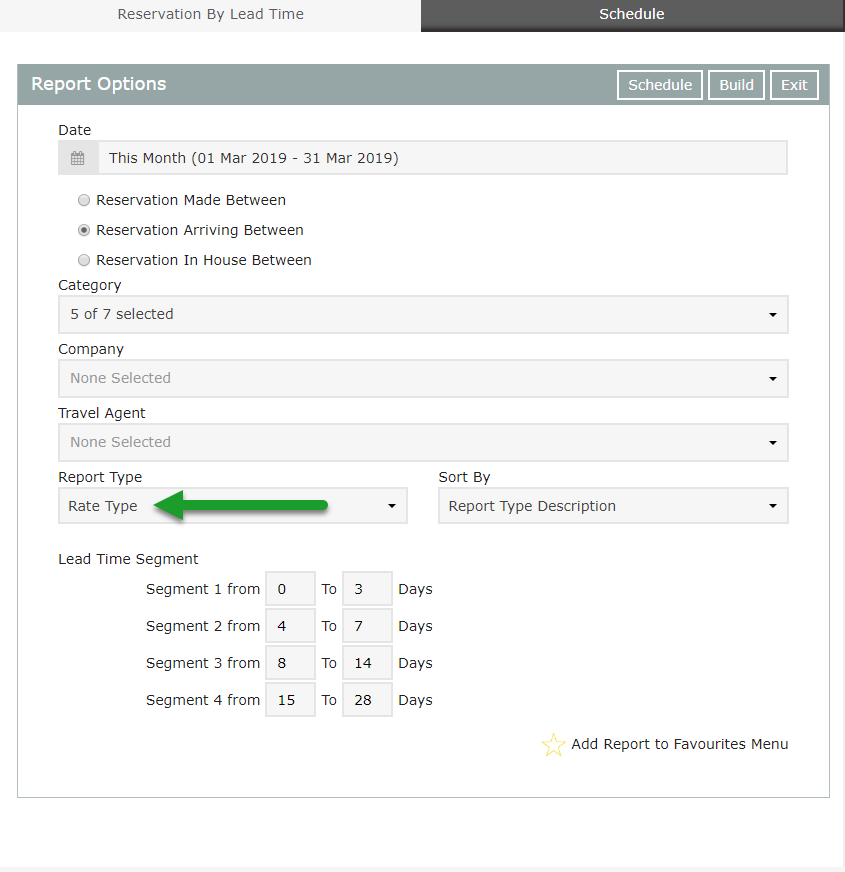Open the Report Type dropdown
This screenshot has width=845, height=872.
pos(233,506)
